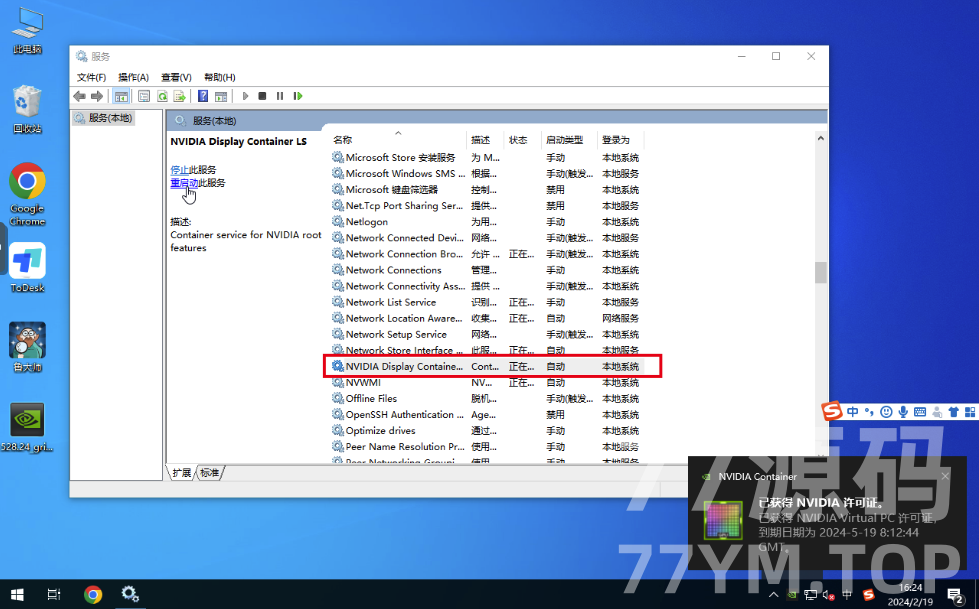This screenshot has width=979, height=609.
Task: Open the 帮助(H) menu
Action: pos(220,77)
